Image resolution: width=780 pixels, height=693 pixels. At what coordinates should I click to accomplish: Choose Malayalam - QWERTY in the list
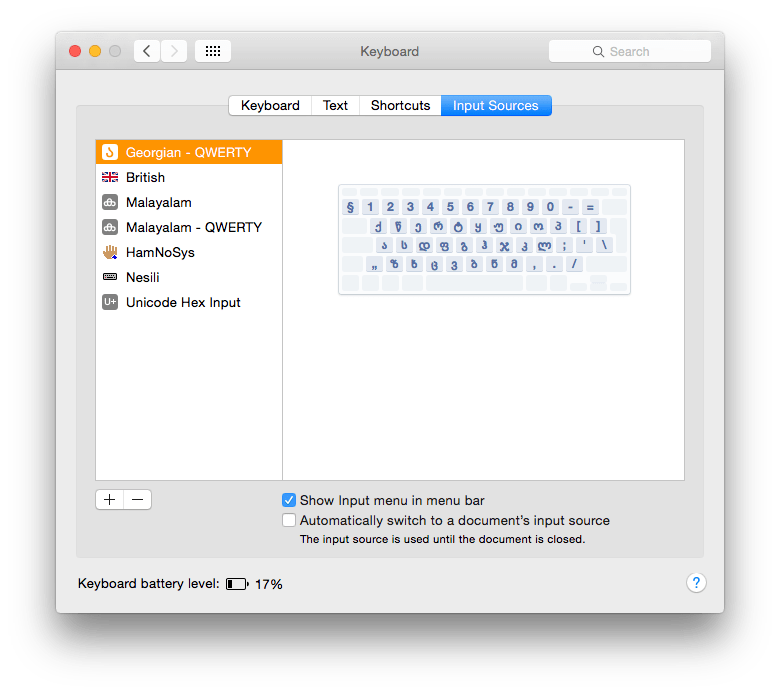(189, 227)
